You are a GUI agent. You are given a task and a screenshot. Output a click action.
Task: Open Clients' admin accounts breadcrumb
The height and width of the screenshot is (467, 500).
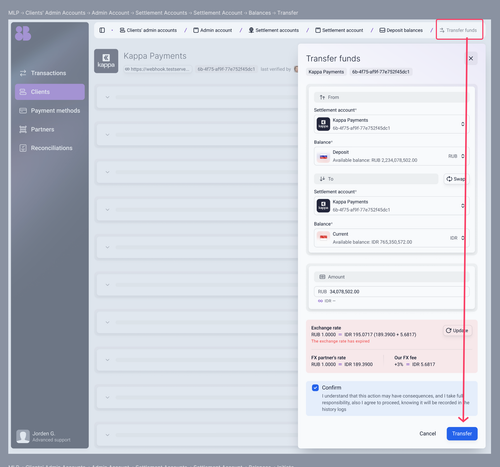point(148,30)
